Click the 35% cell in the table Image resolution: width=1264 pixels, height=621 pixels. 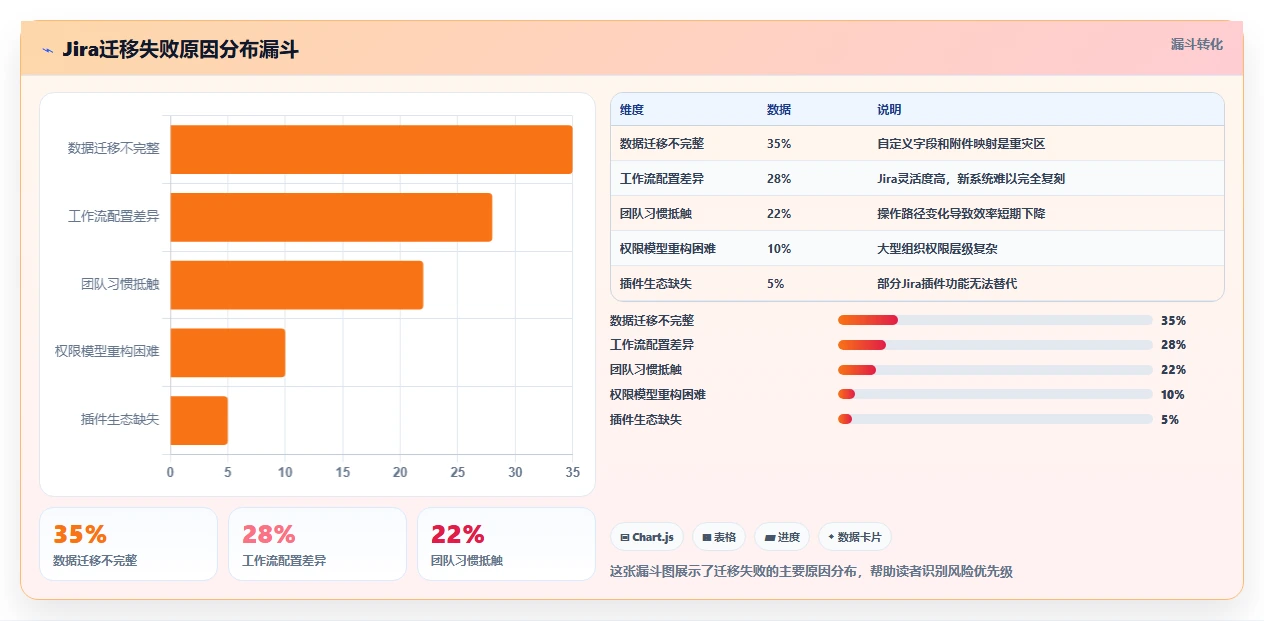pyautogui.click(x=779, y=144)
